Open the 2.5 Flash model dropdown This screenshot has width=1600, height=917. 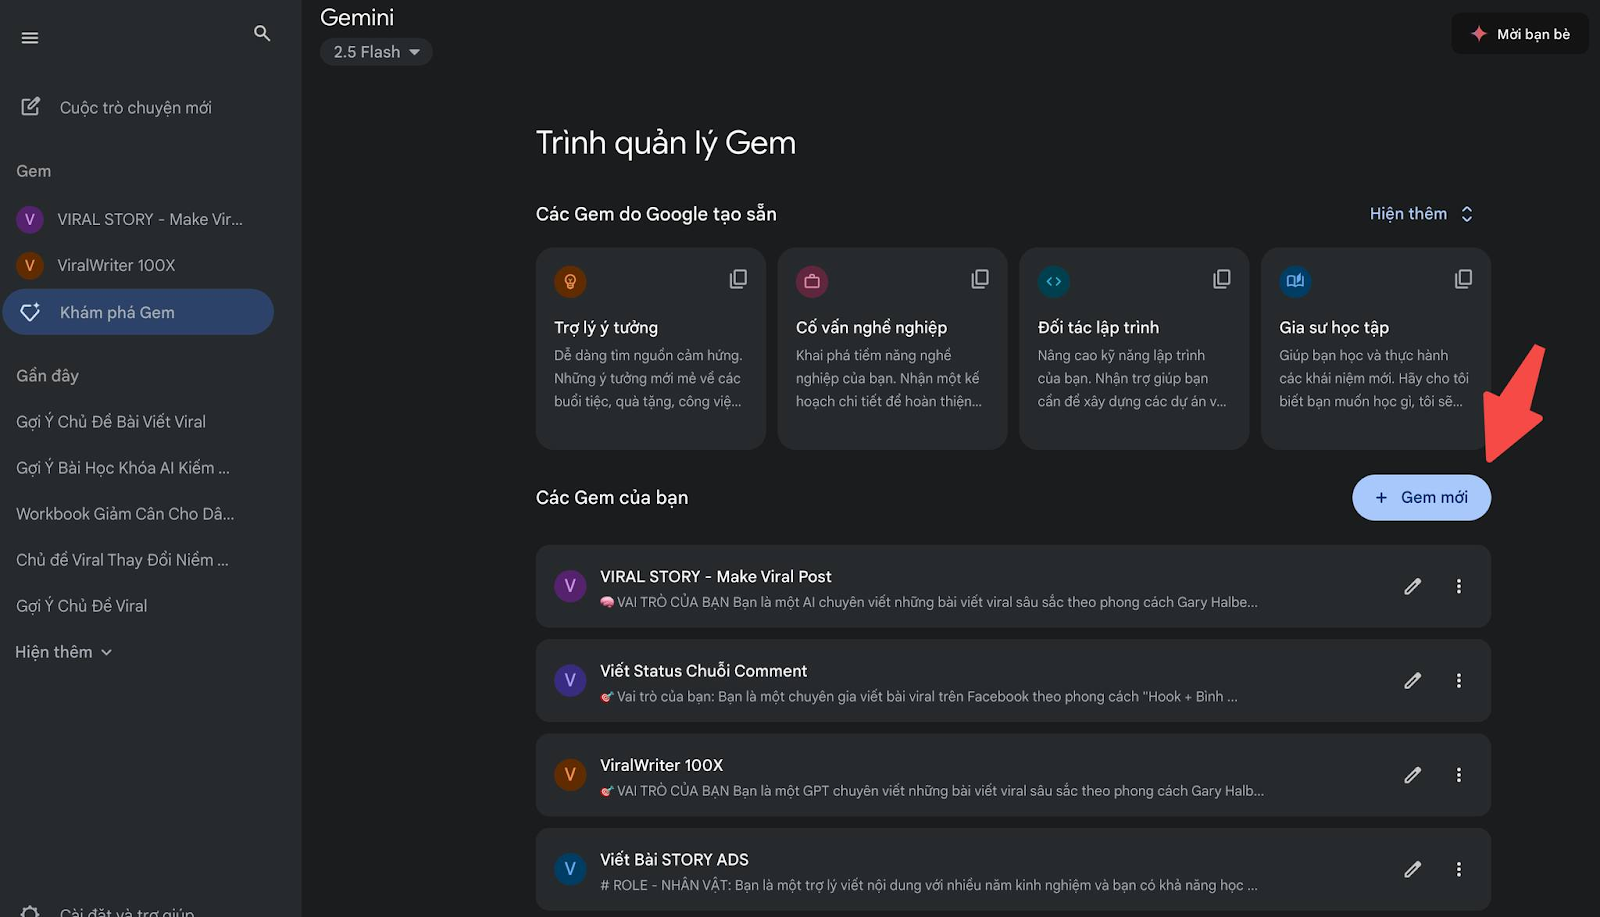[x=376, y=52]
